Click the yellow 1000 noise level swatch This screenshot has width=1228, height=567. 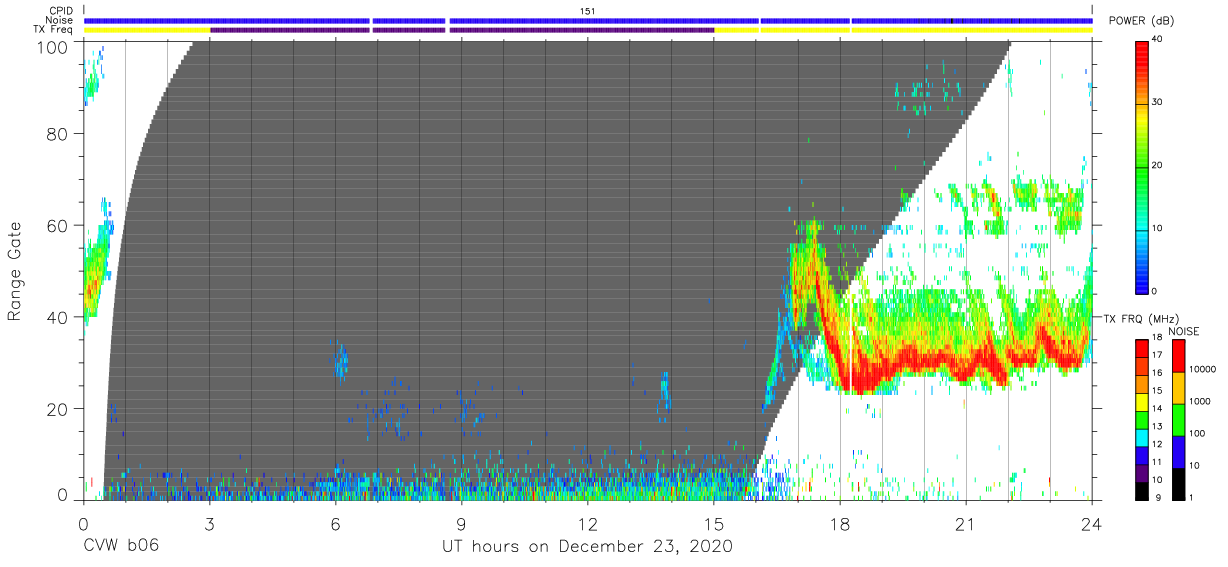(1178, 388)
